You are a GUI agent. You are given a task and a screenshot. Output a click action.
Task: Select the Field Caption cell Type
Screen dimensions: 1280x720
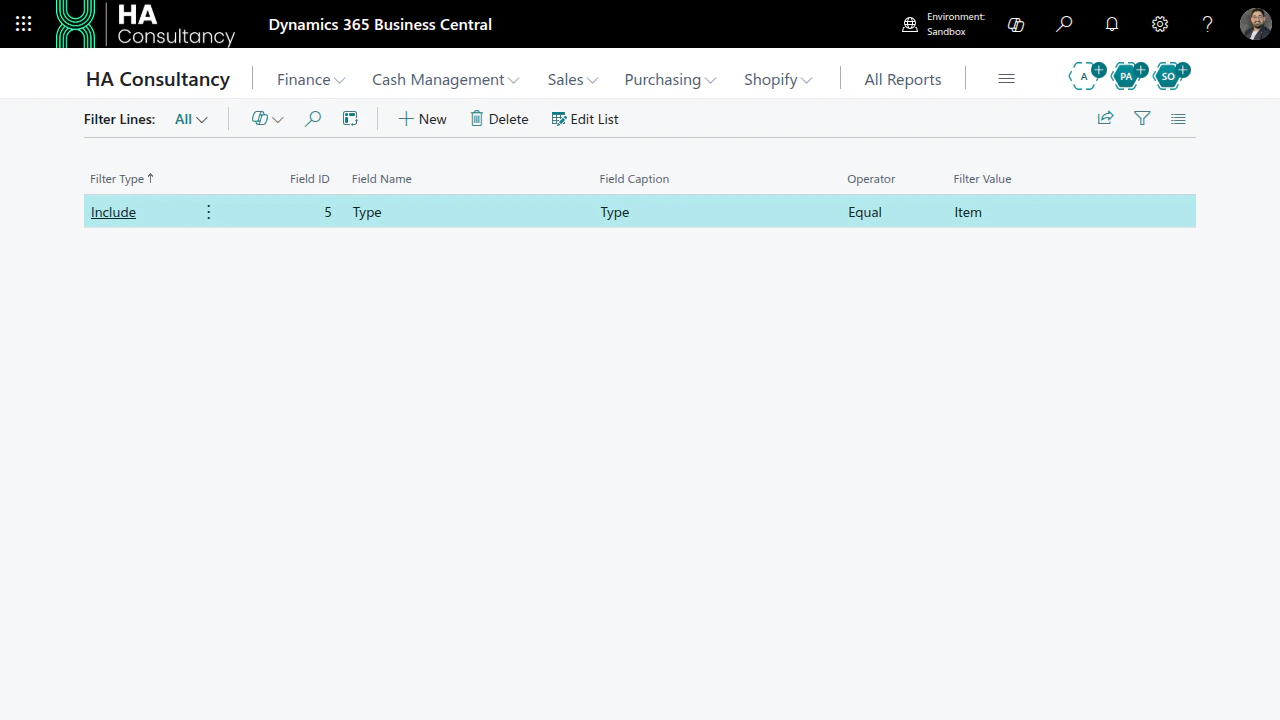pyautogui.click(x=614, y=212)
